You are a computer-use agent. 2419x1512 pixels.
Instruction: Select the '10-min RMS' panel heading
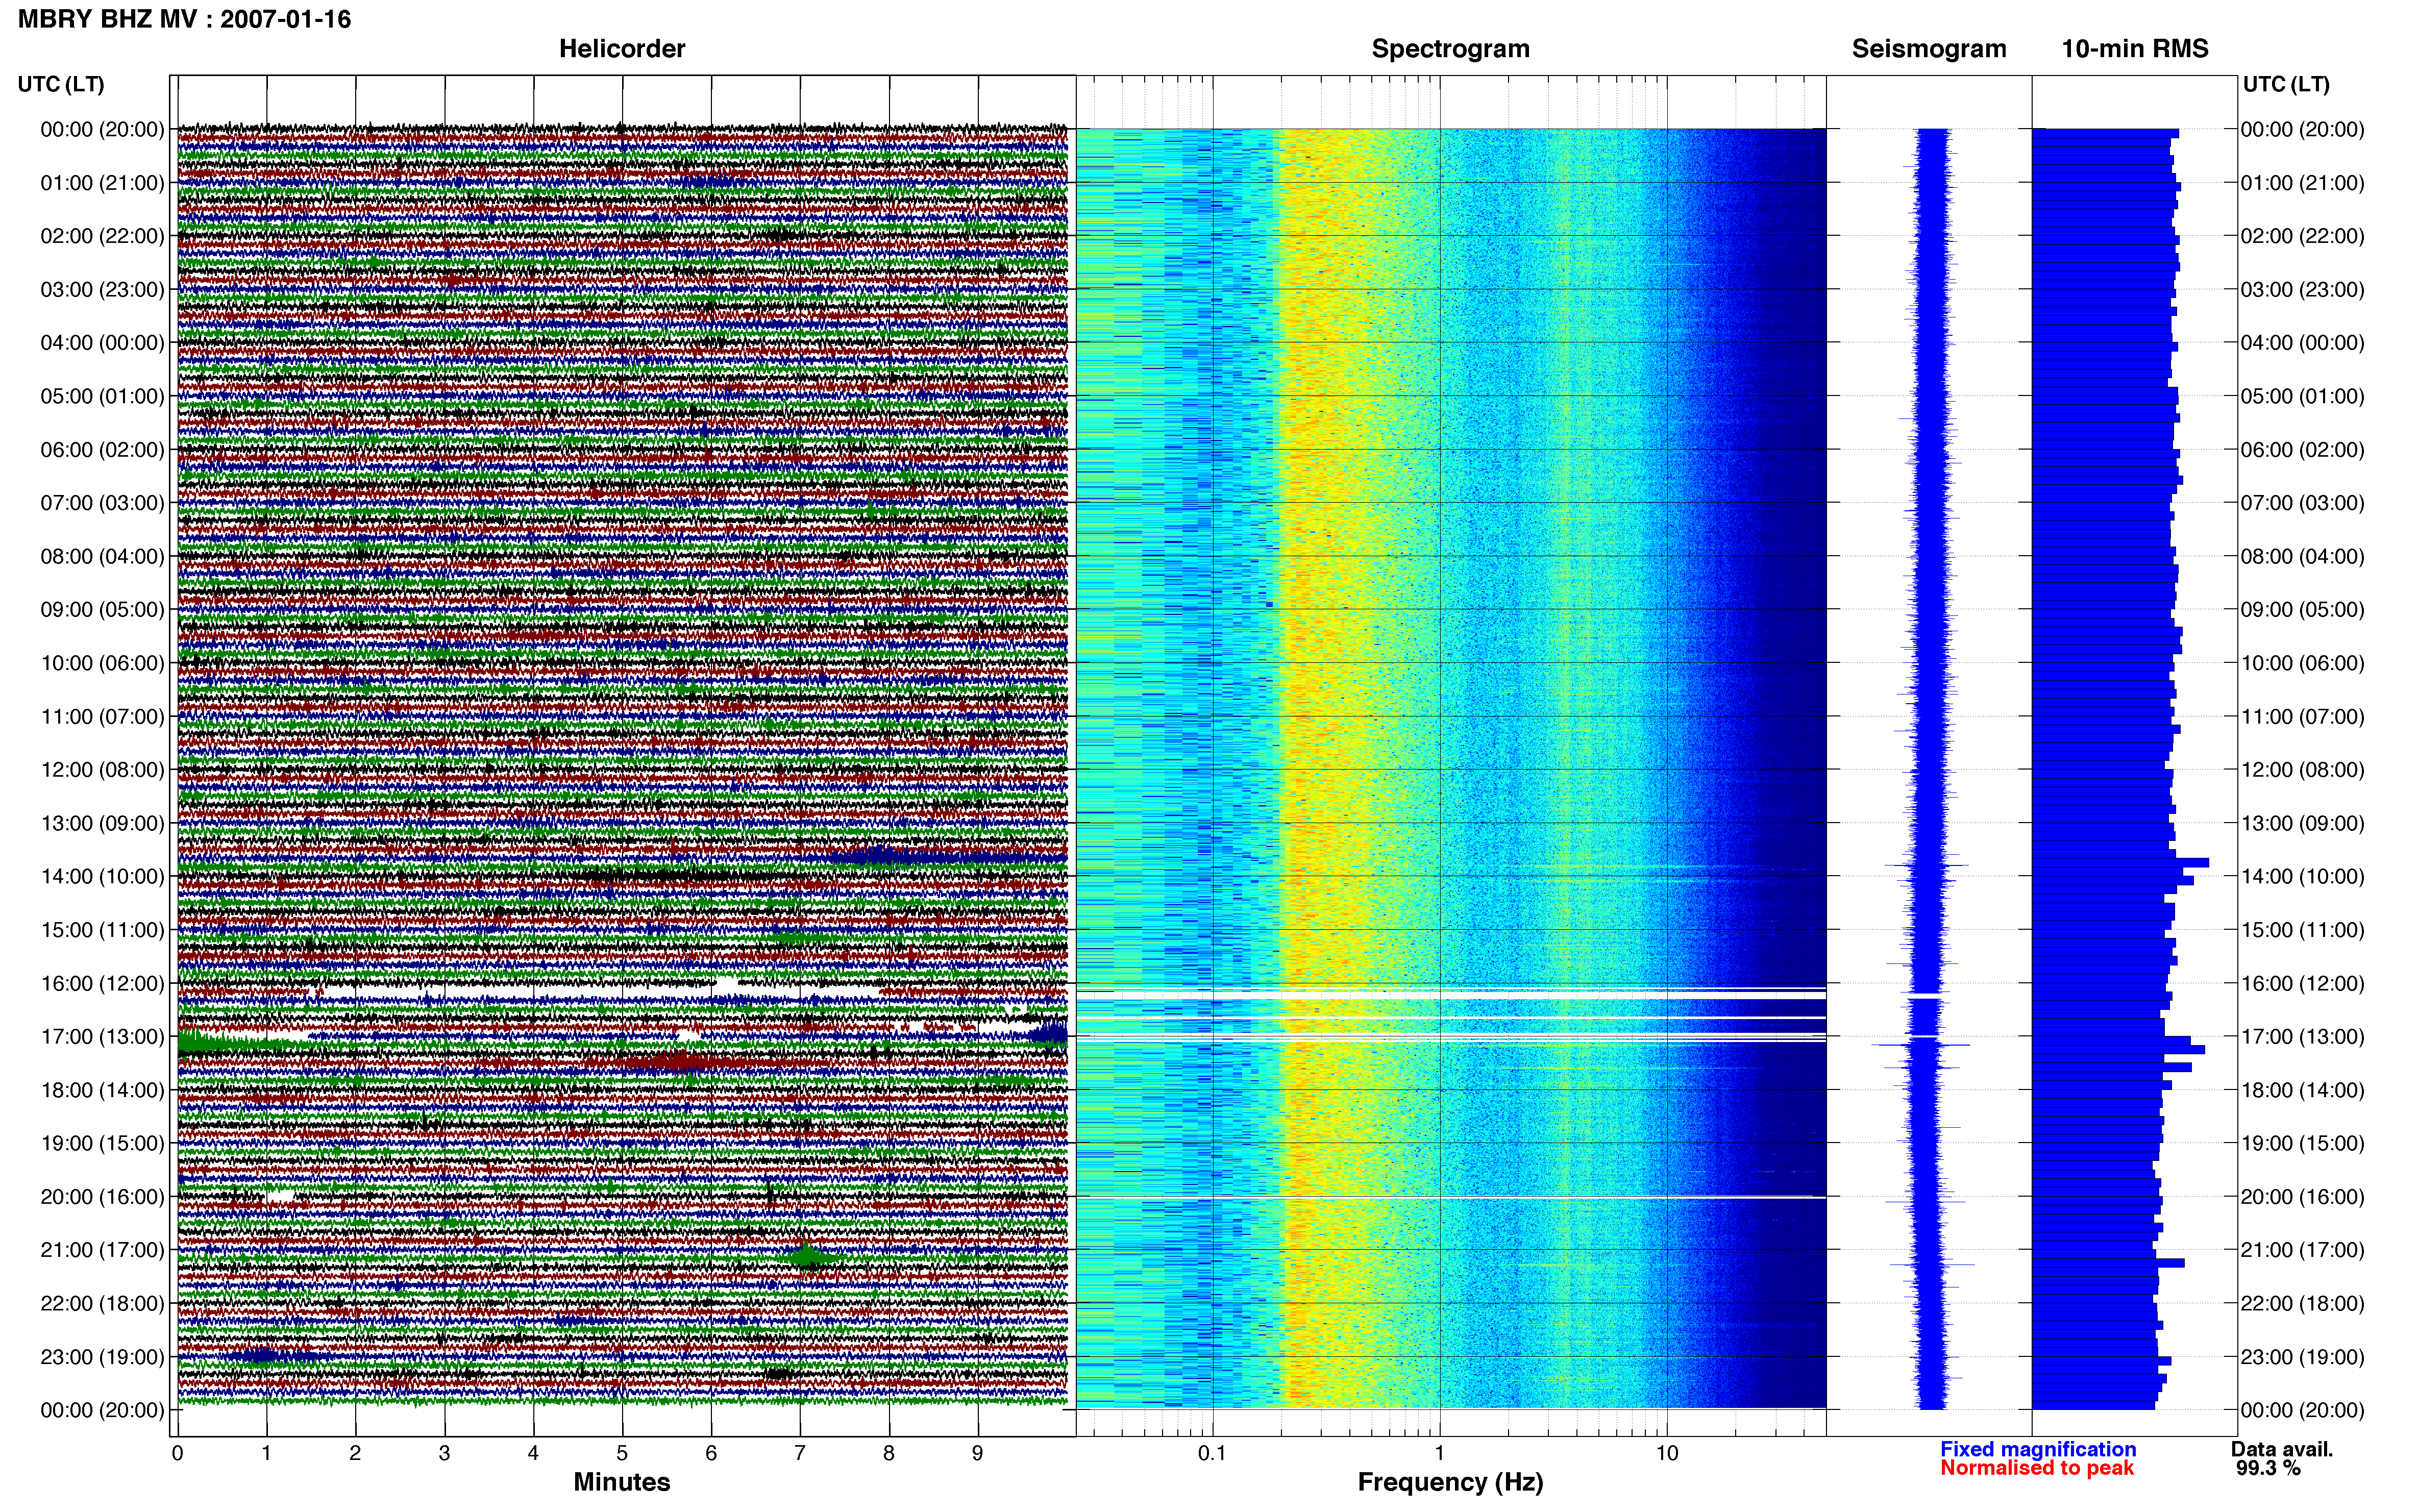tap(2134, 48)
